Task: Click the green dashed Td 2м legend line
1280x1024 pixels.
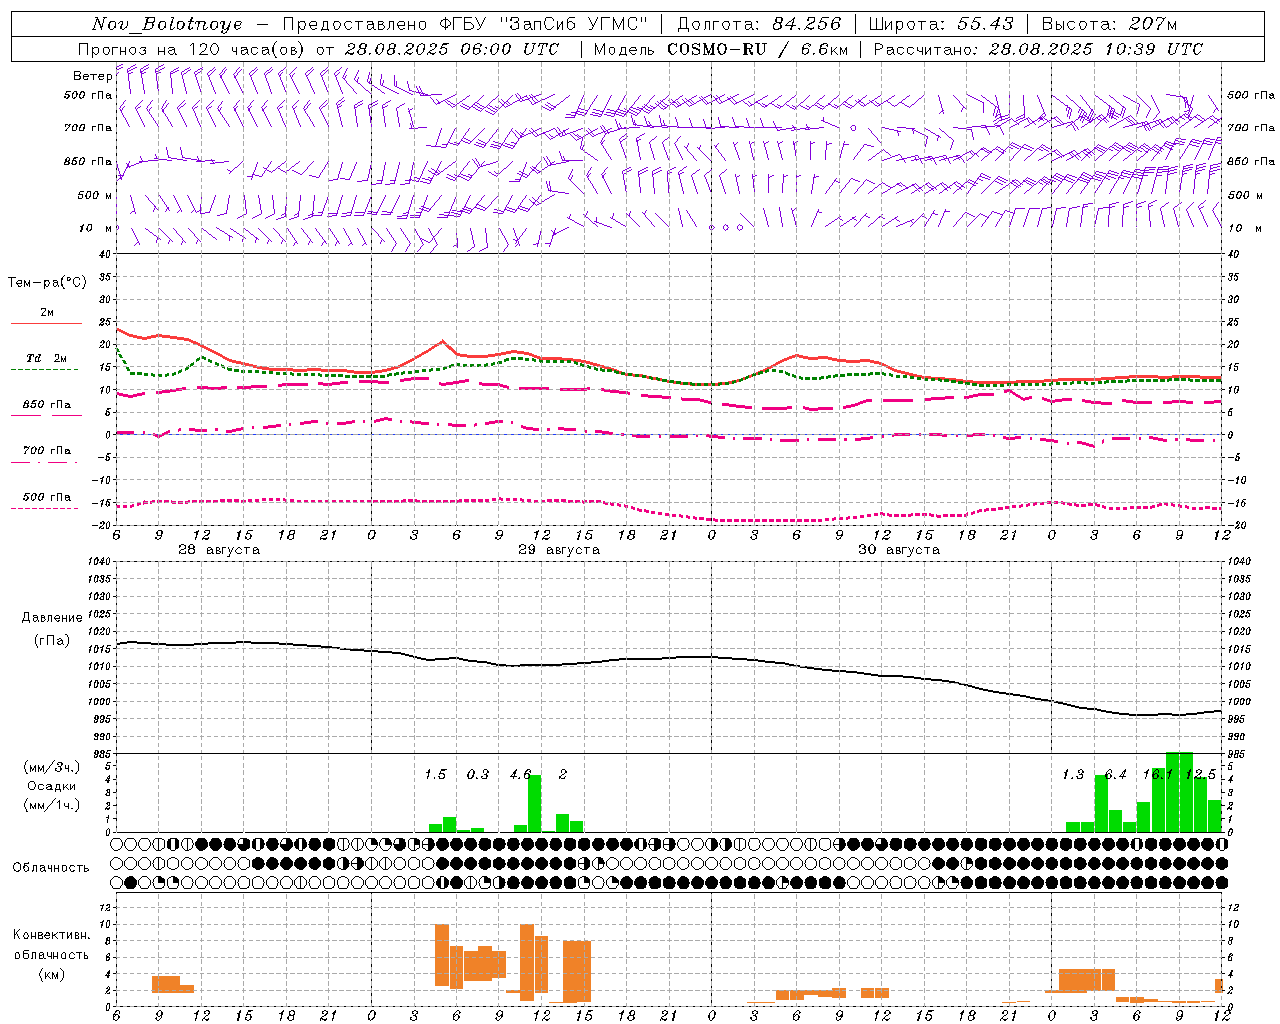Action: point(44,369)
